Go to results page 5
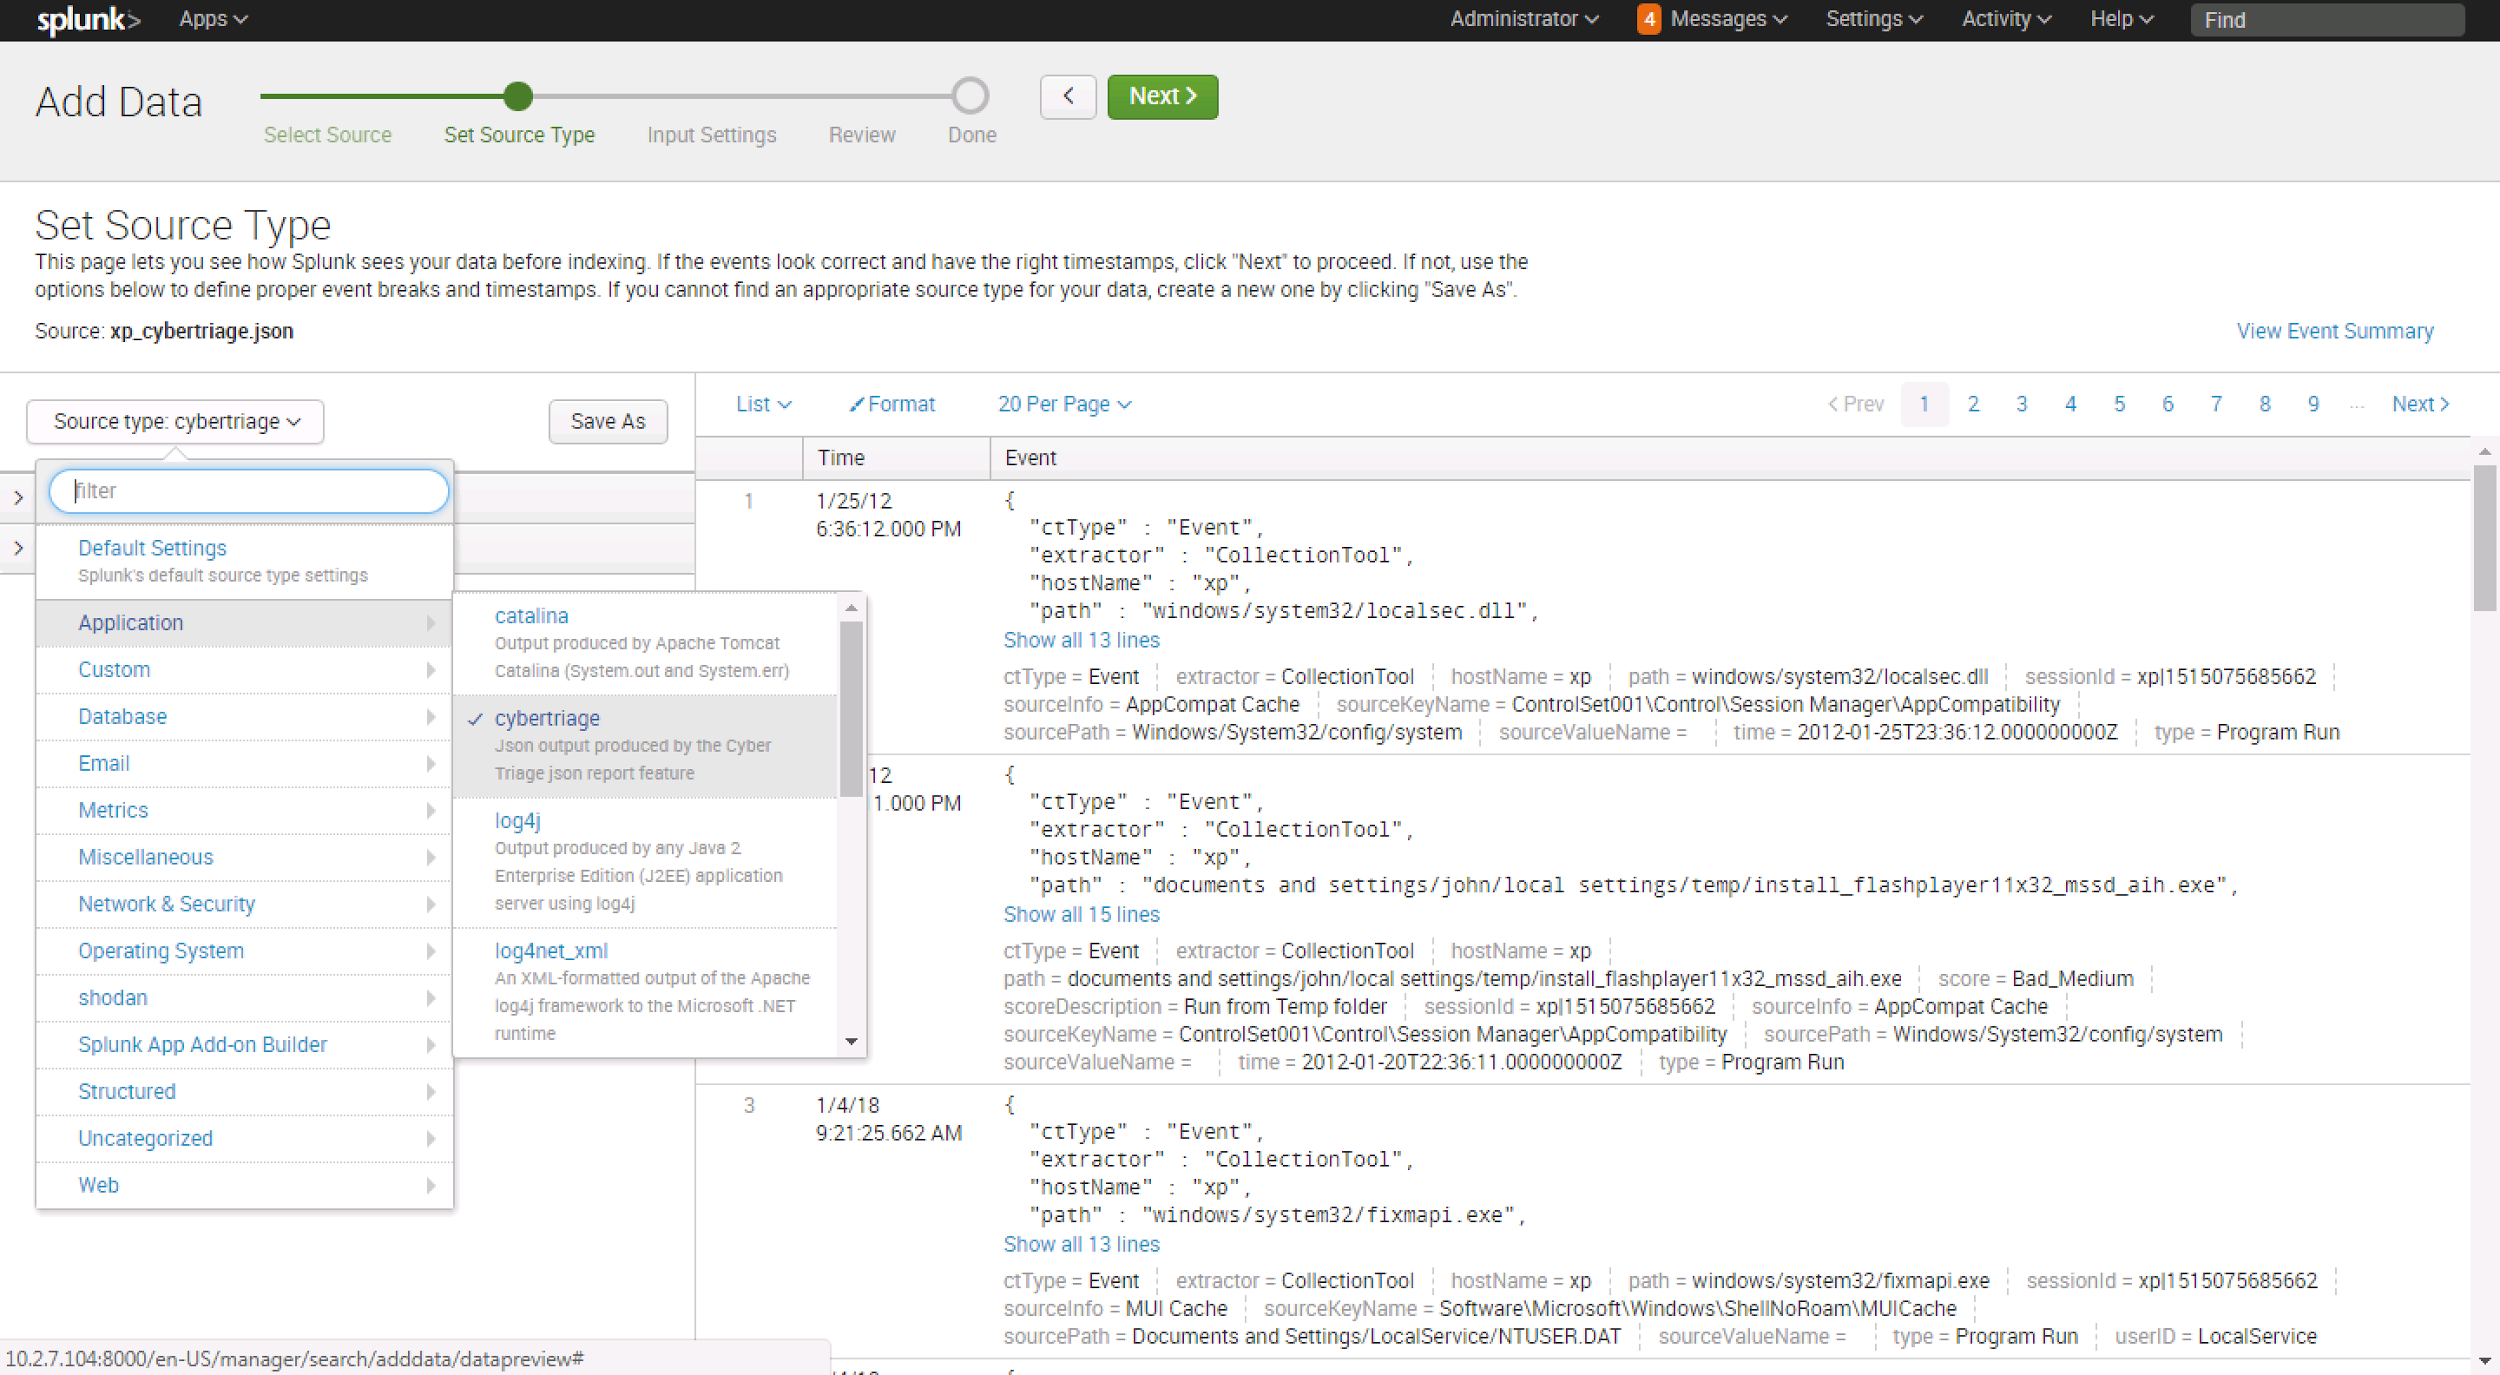The width and height of the screenshot is (2500, 1375). point(2119,404)
